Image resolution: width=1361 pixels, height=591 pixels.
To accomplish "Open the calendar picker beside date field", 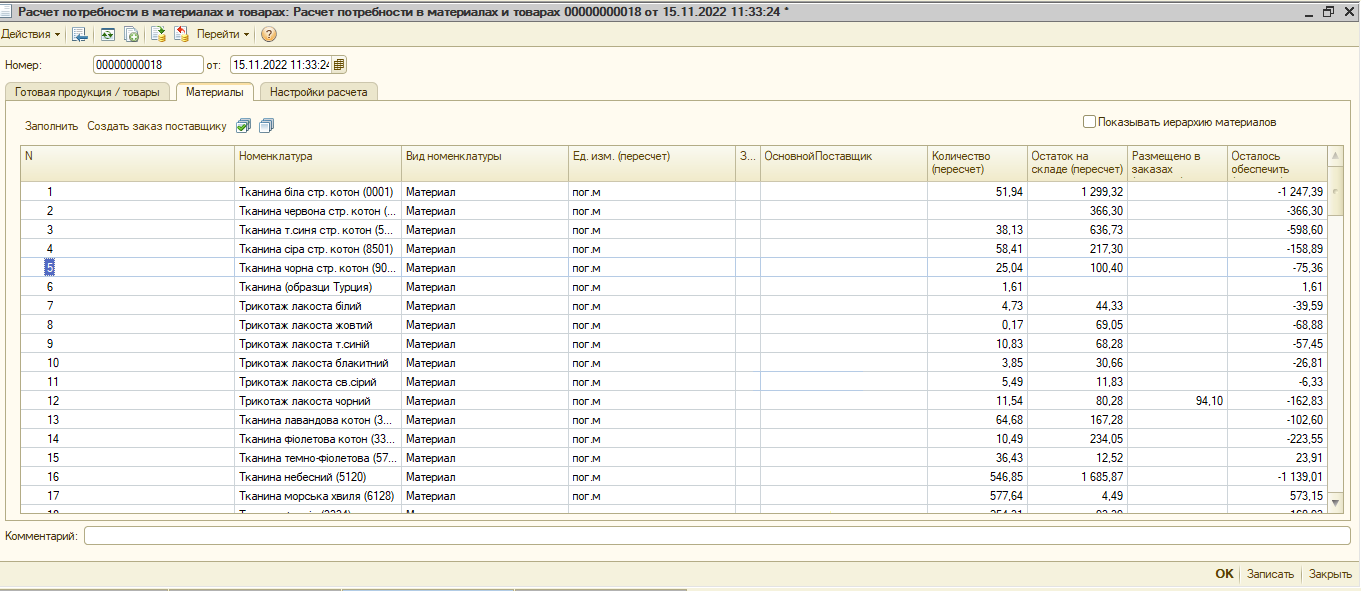I will [x=339, y=65].
